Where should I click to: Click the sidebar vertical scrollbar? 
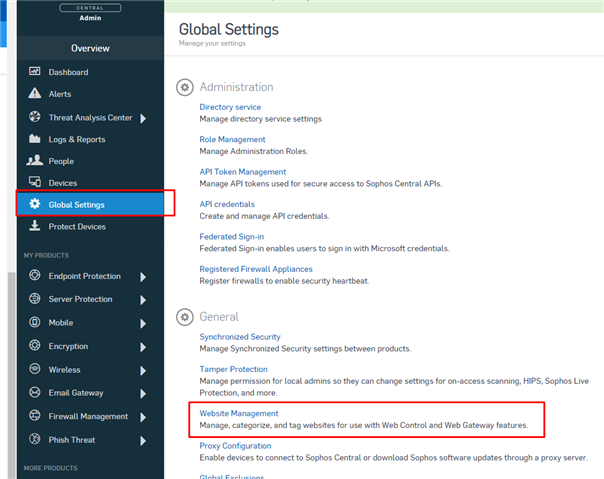click(12, 376)
